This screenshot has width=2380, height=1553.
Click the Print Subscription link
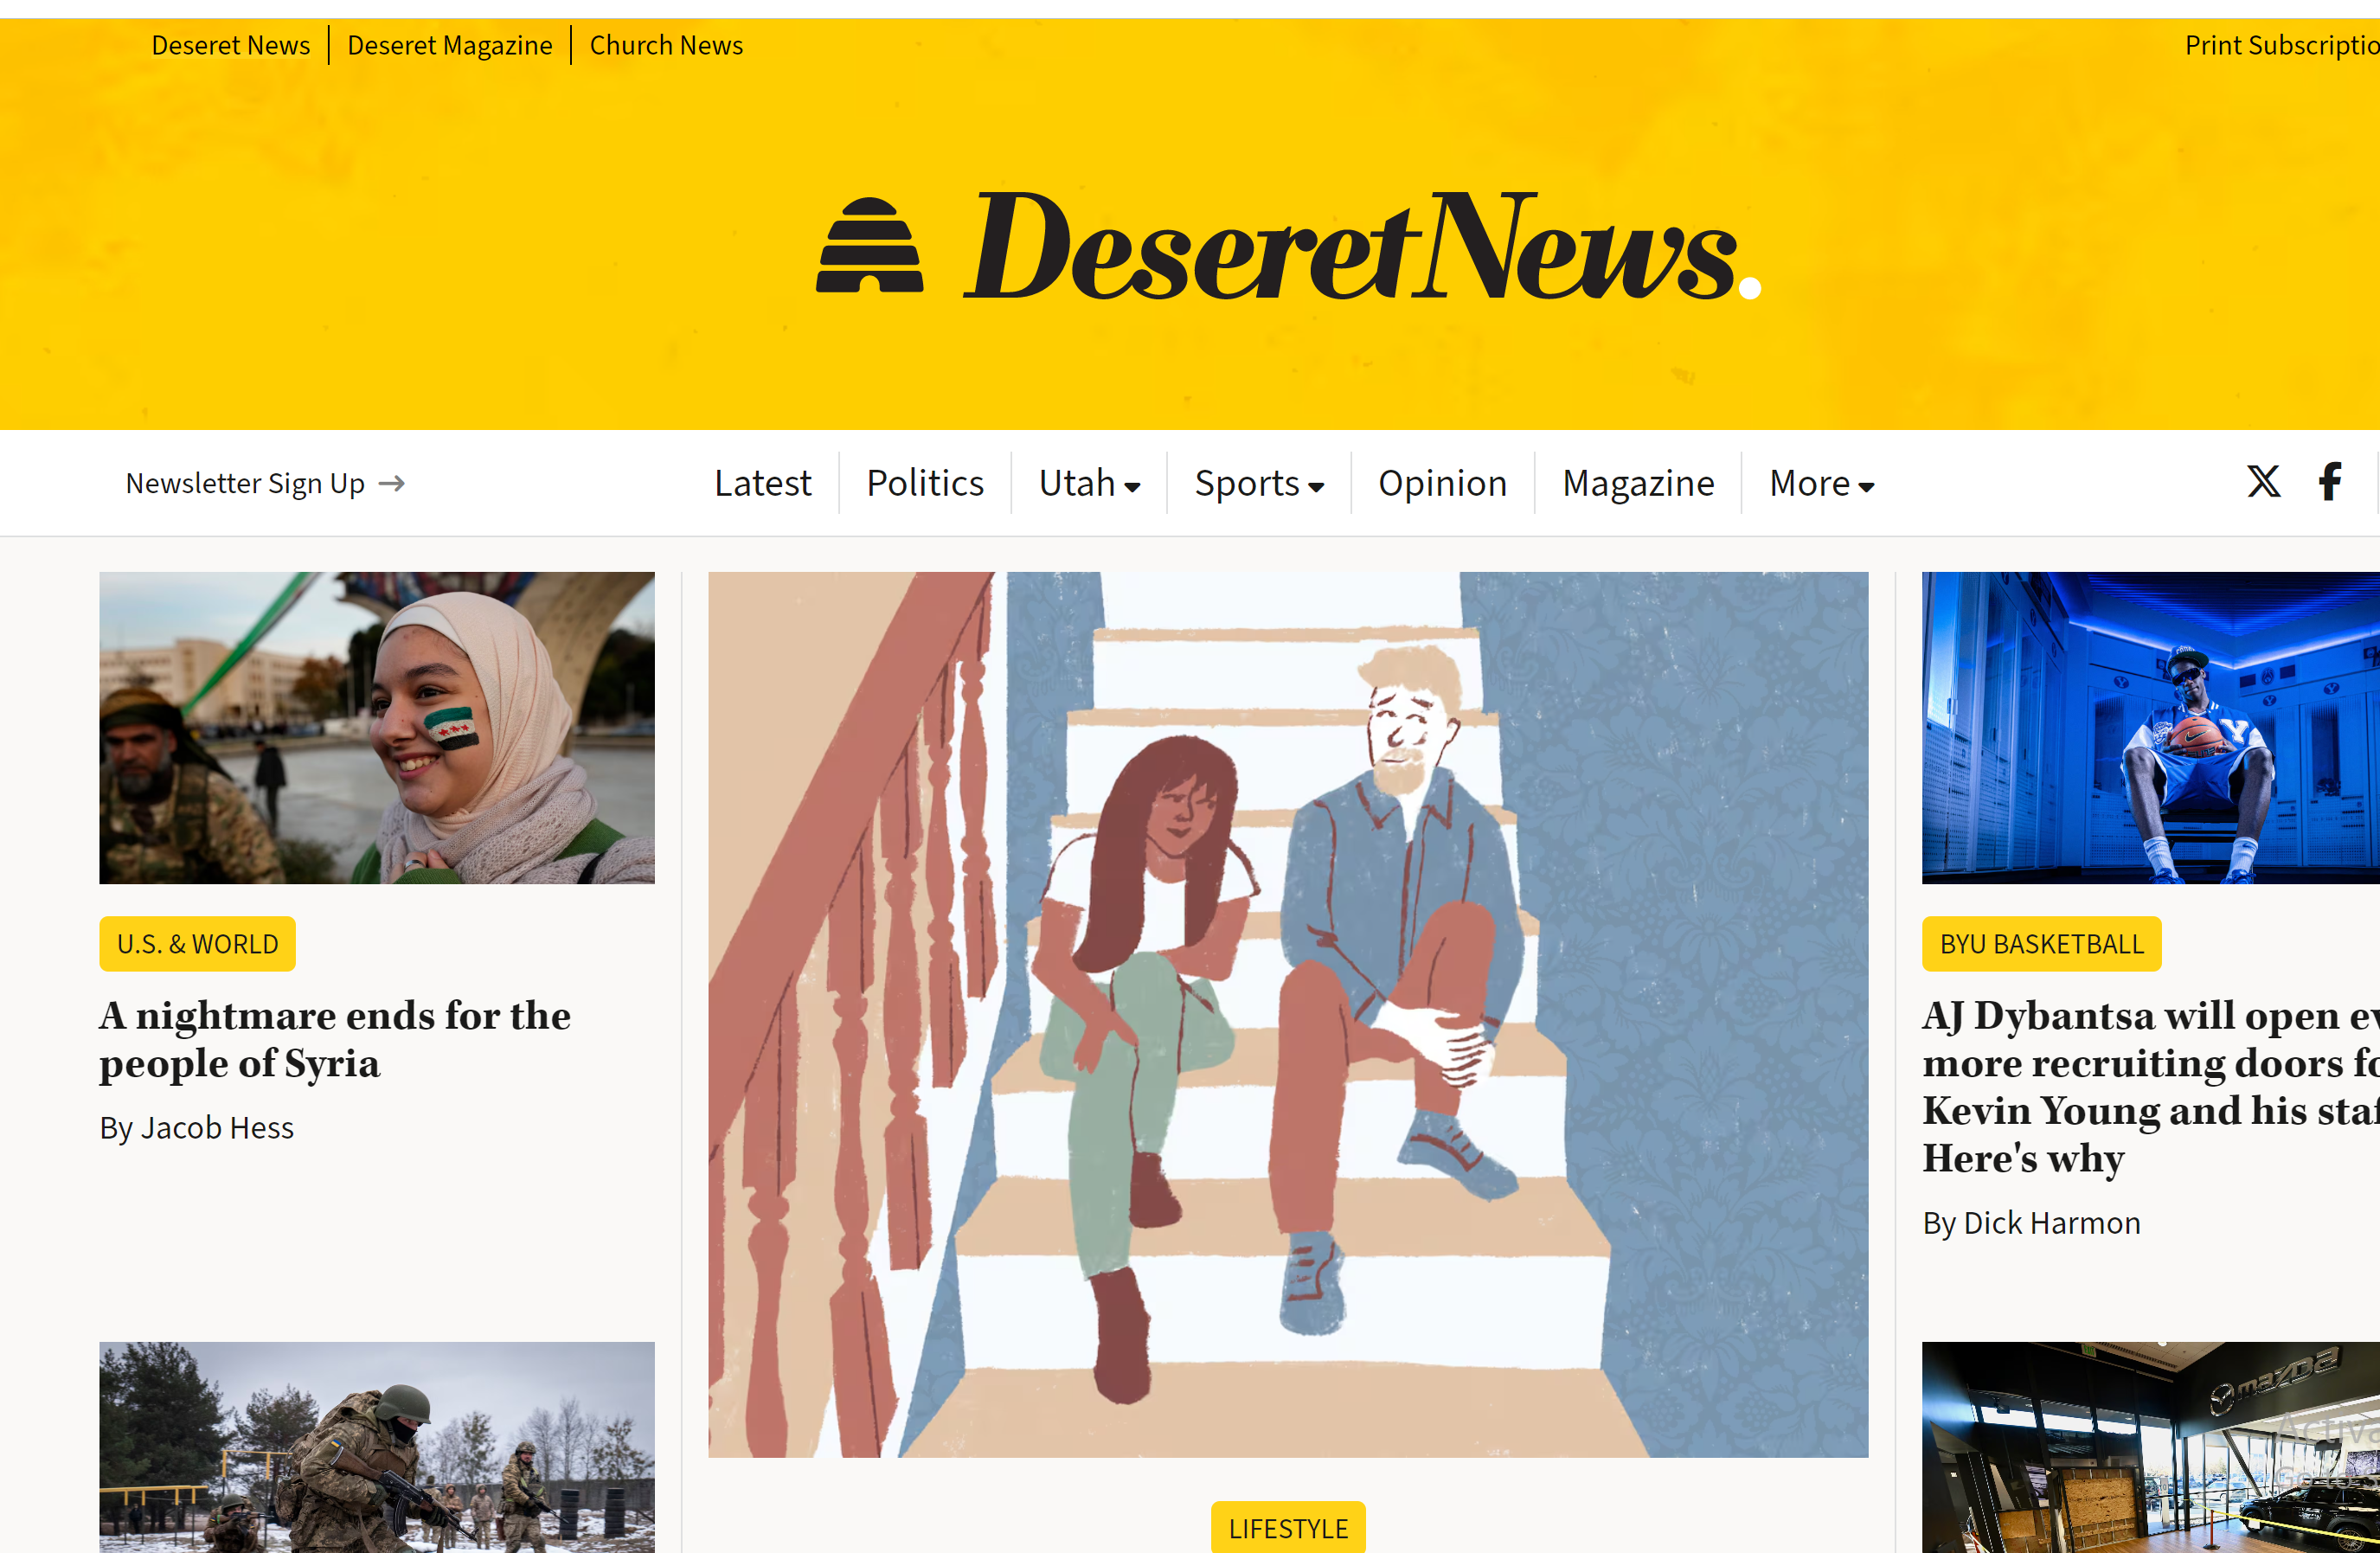coord(2281,45)
